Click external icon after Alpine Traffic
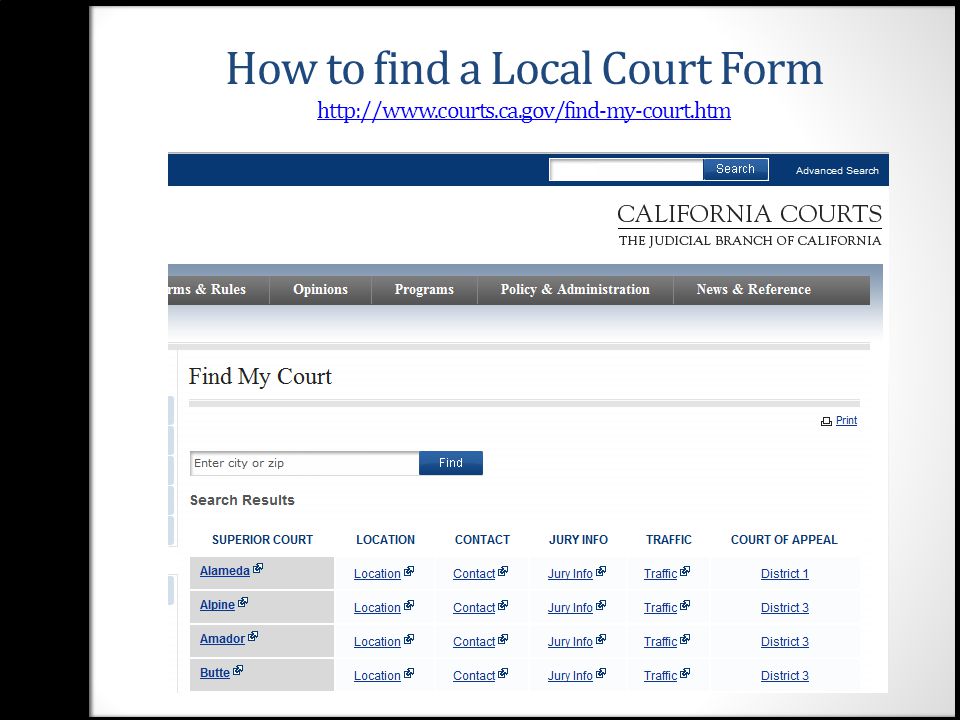The height and width of the screenshot is (720, 960). 684,606
